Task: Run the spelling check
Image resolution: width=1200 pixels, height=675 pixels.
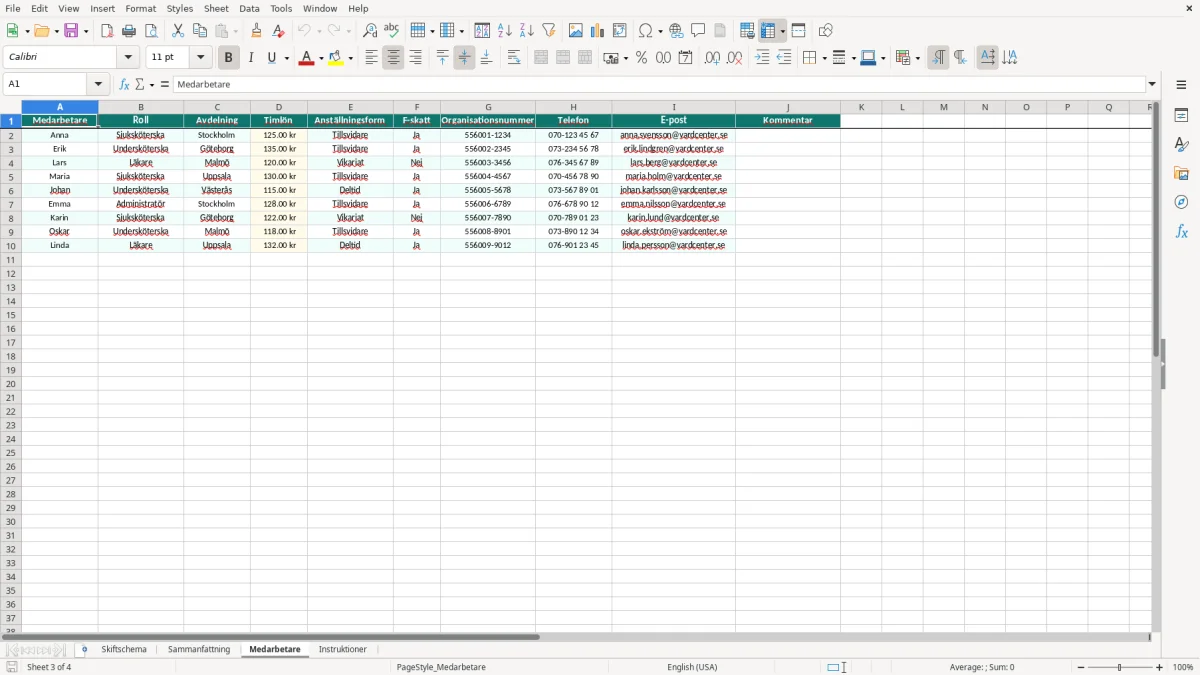Action: point(392,31)
